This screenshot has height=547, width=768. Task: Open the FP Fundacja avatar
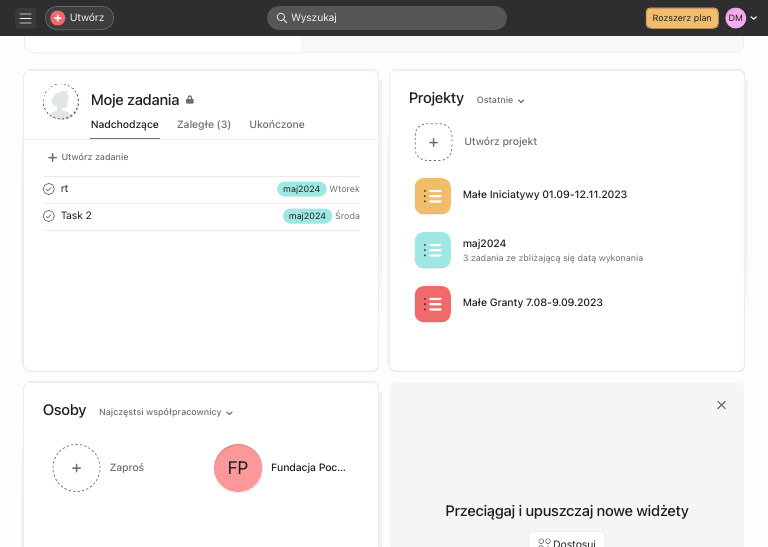click(x=238, y=468)
